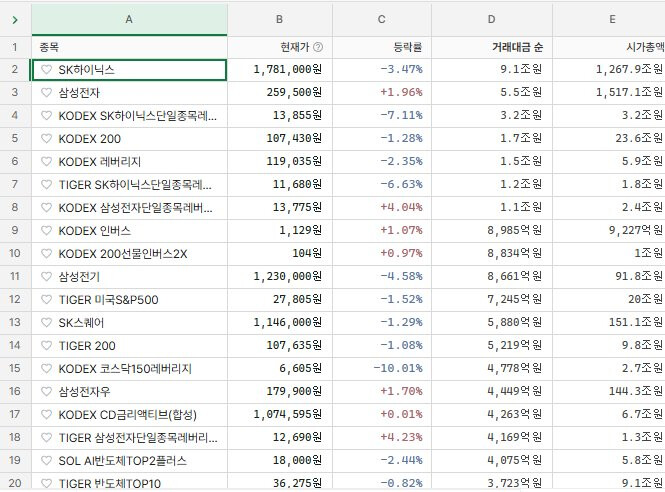Click heart icon beside KODEX 레버리지
Image resolution: width=665 pixels, height=492 pixels.
point(46,161)
